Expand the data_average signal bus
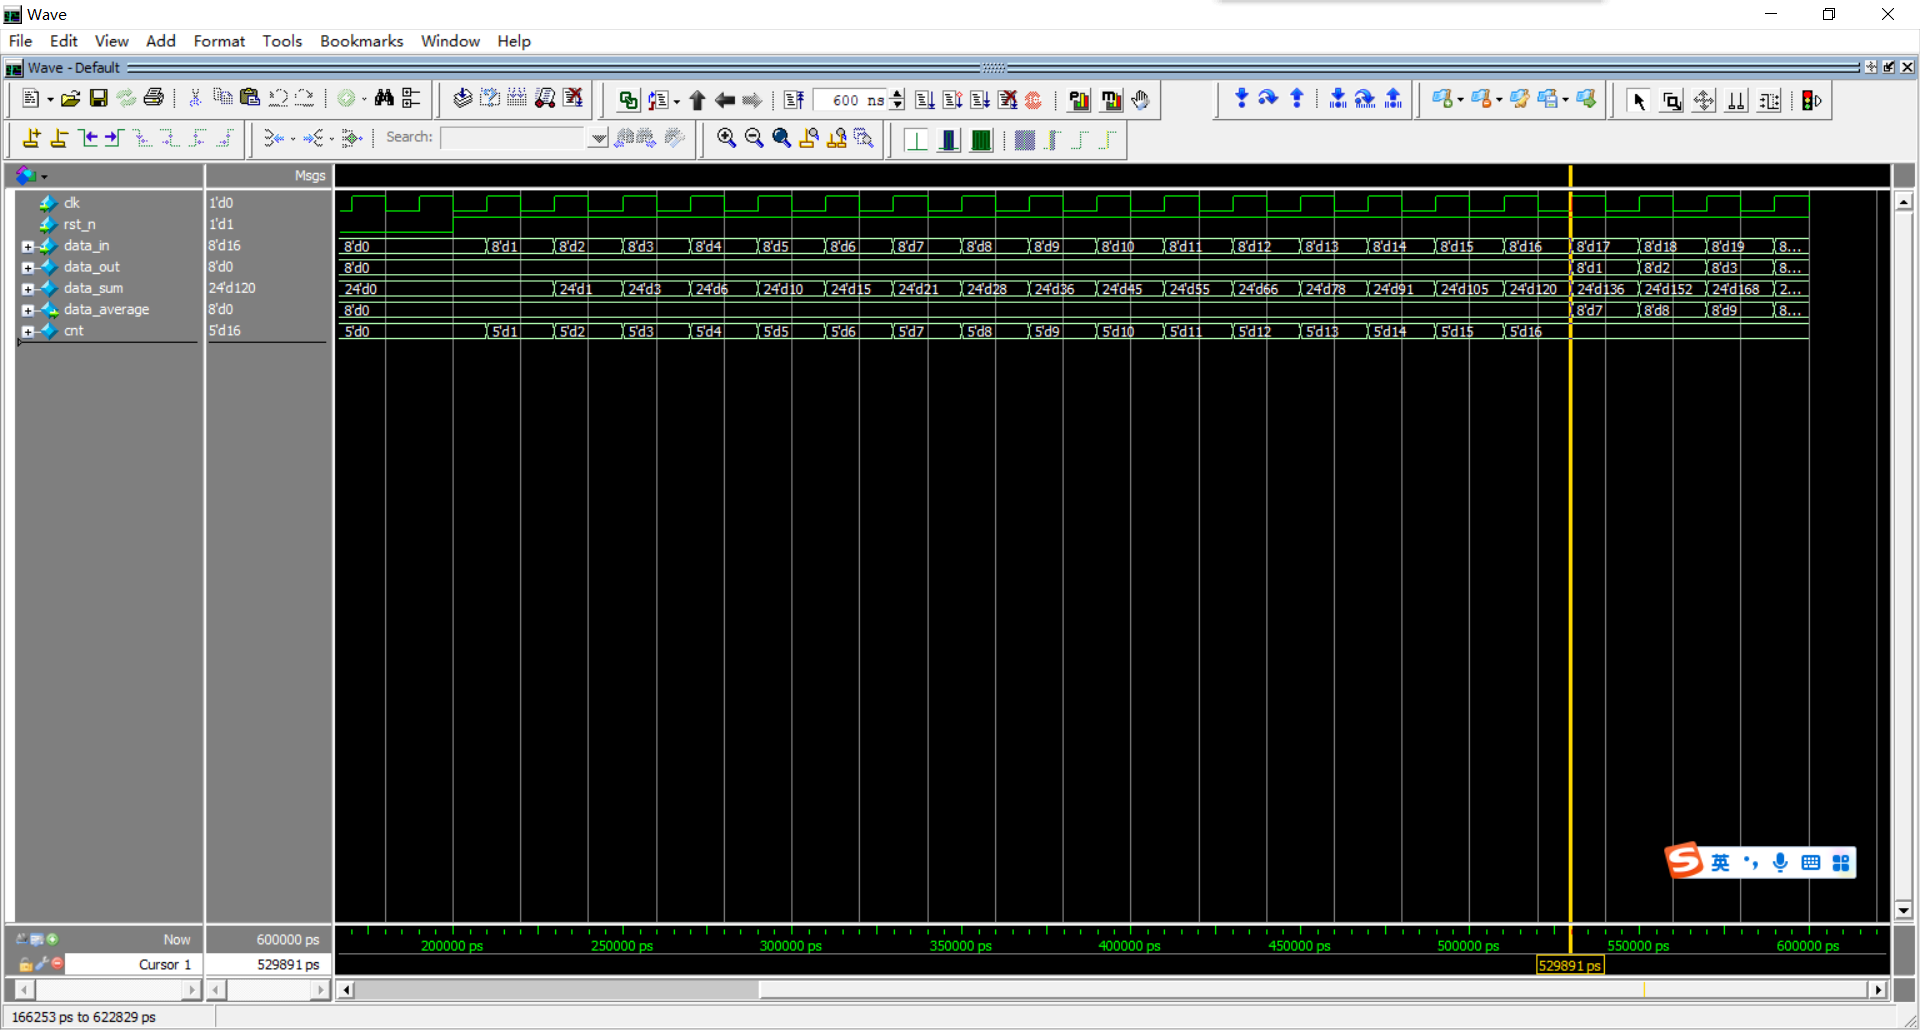Screen dimensions: 1920x1030 tap(28, 310)
